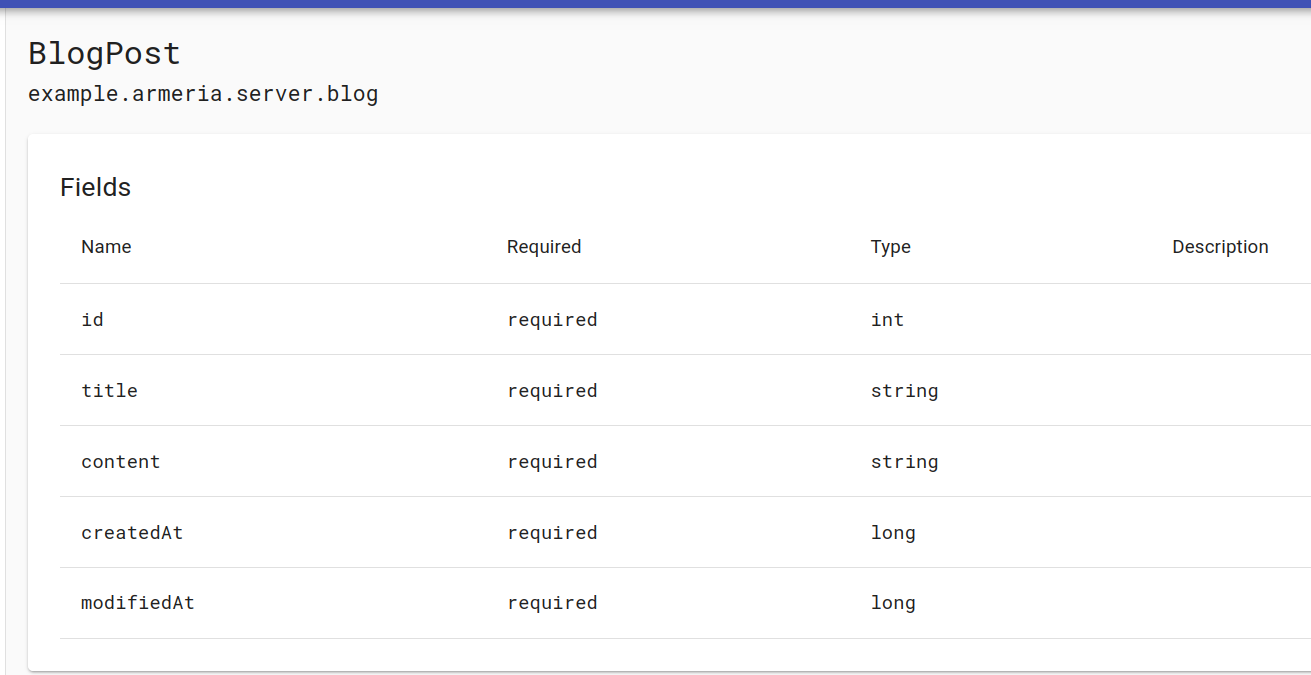This screenshot has width=1311, height=675.
Task: Click the Description column header
Action: tap(1219, 247)
